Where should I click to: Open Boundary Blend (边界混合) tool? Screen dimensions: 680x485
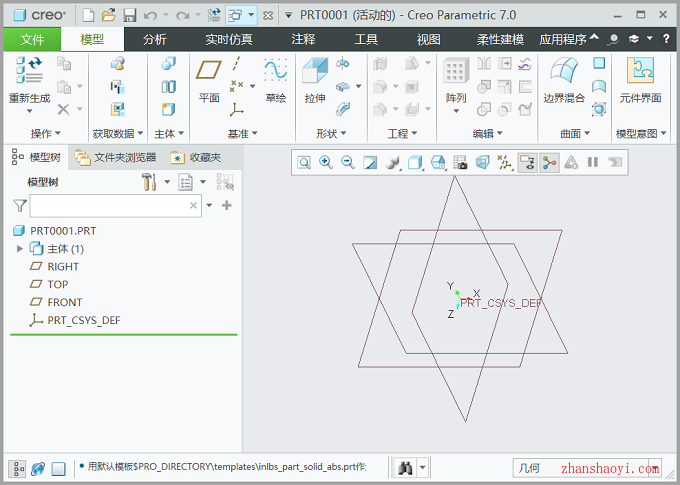pyautogui.click(x=564, y=69)
